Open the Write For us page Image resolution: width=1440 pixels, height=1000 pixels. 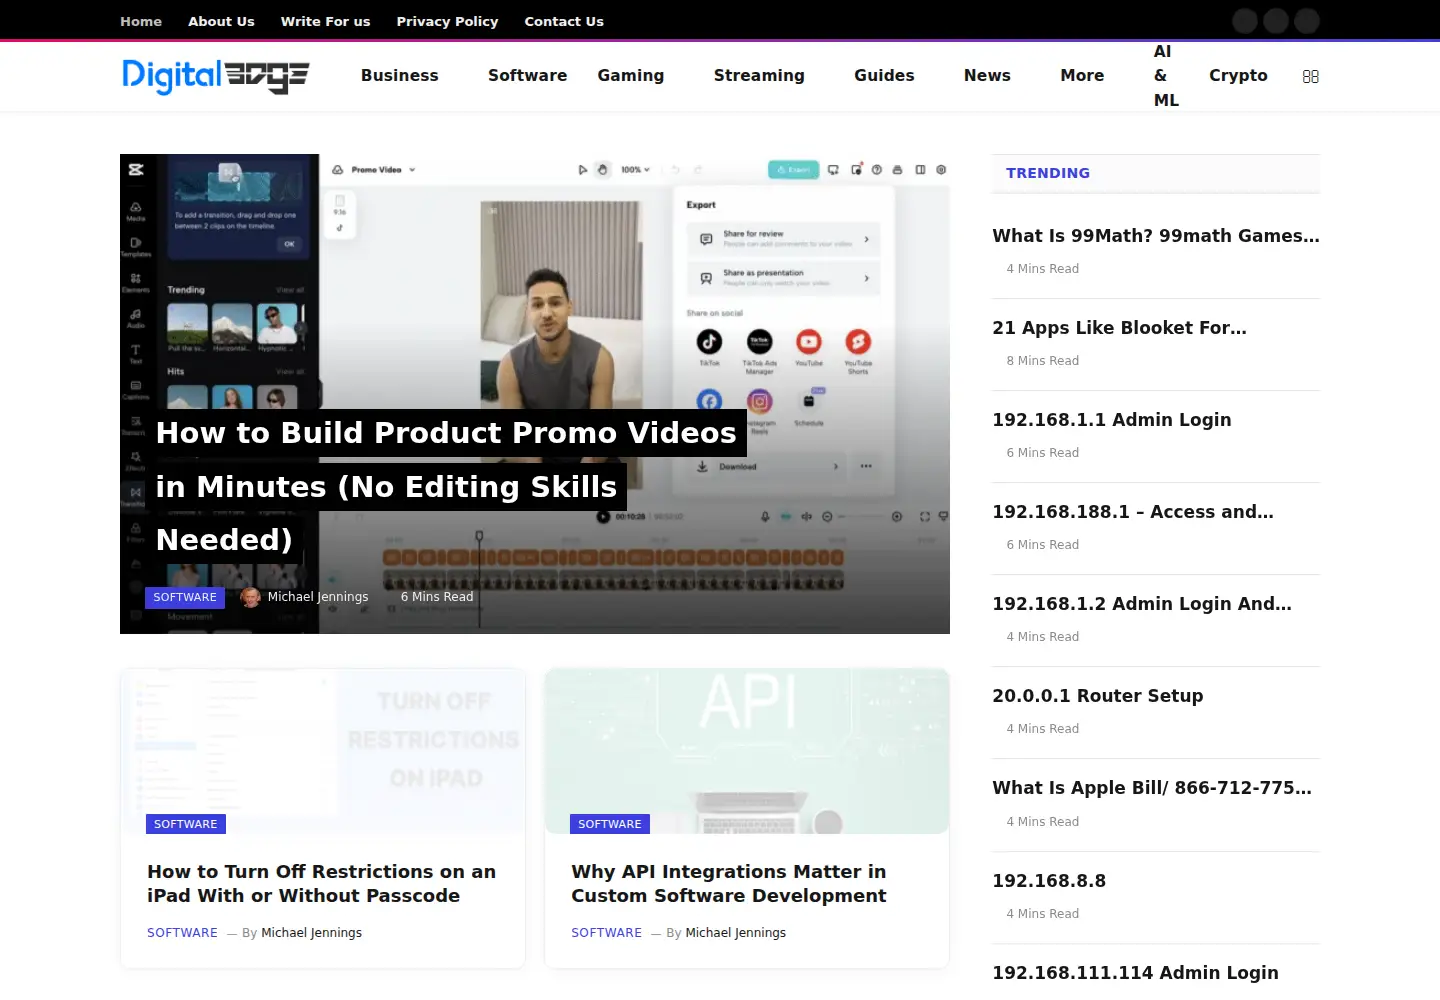[325, 21]
